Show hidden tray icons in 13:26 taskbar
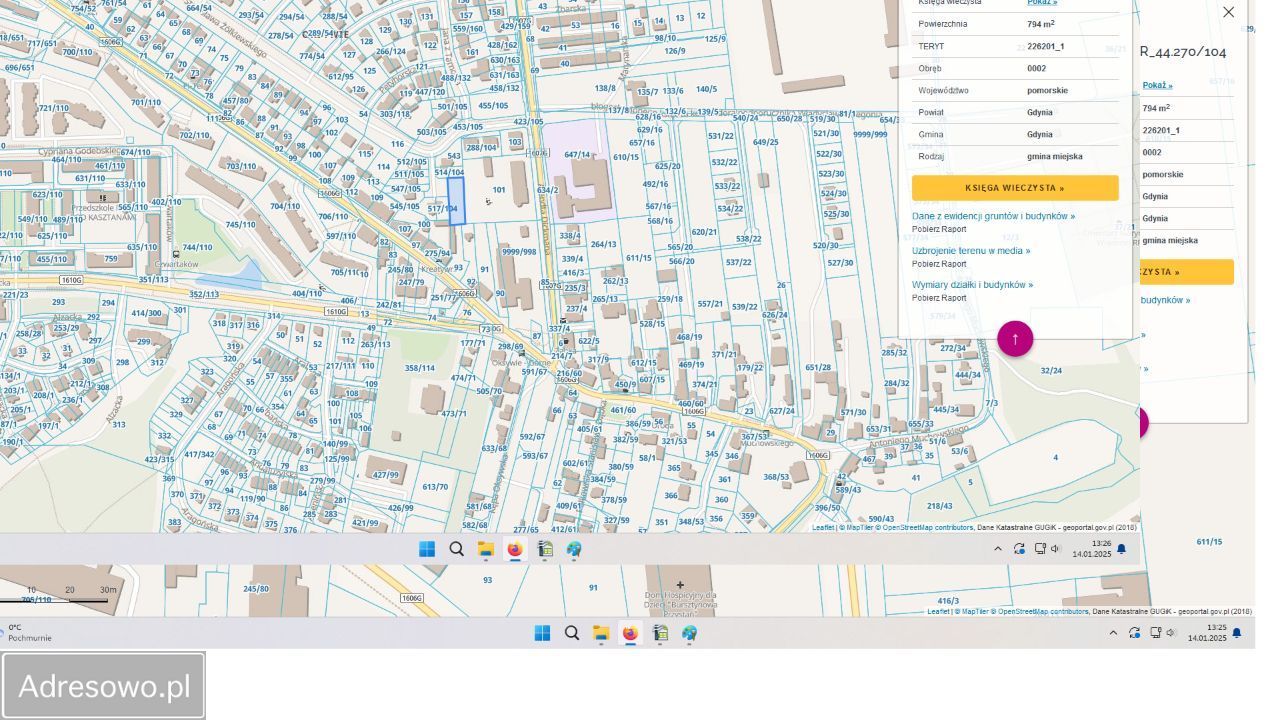 [x=997, y=549]
